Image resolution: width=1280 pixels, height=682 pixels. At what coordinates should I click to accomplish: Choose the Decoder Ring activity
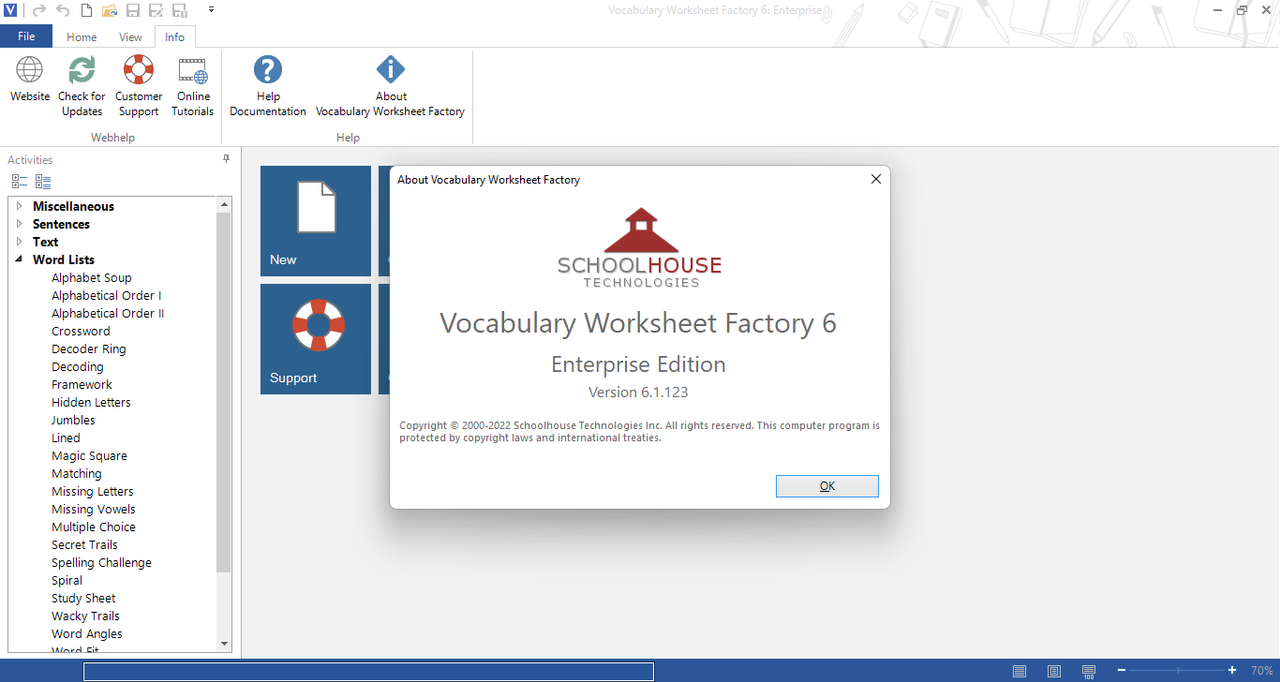click(89, 349)
